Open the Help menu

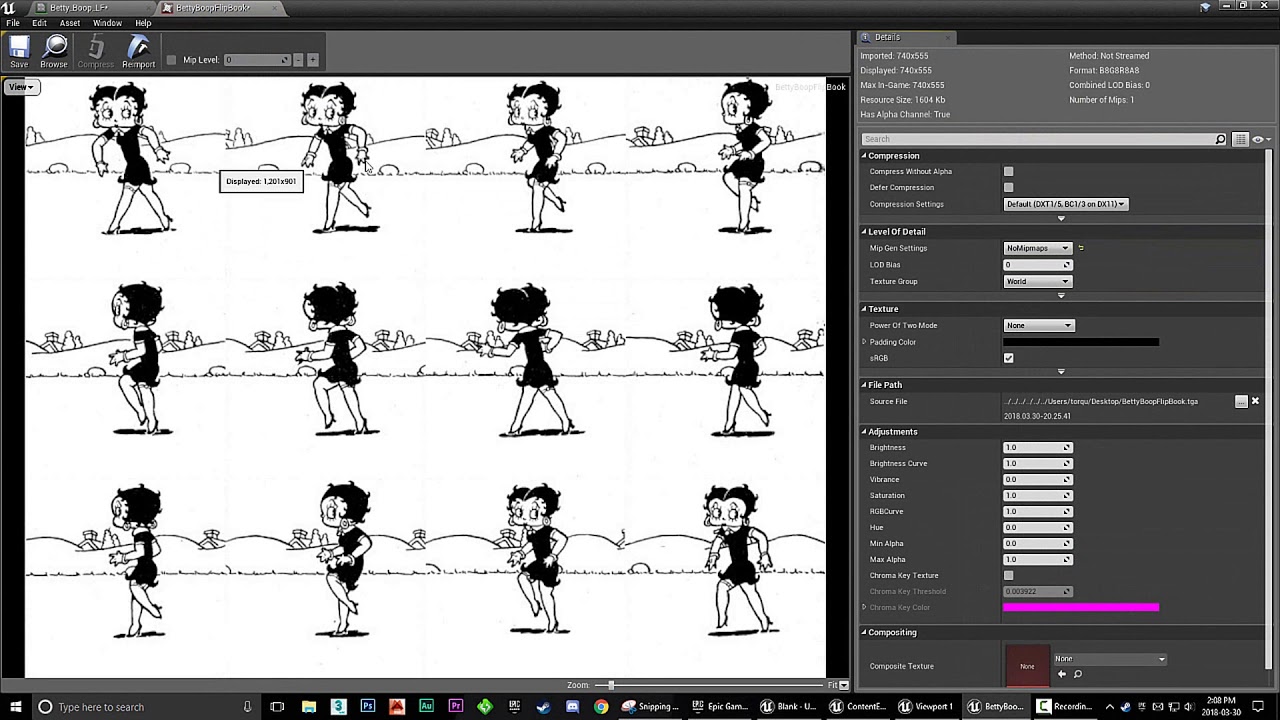tap(143, 23)
